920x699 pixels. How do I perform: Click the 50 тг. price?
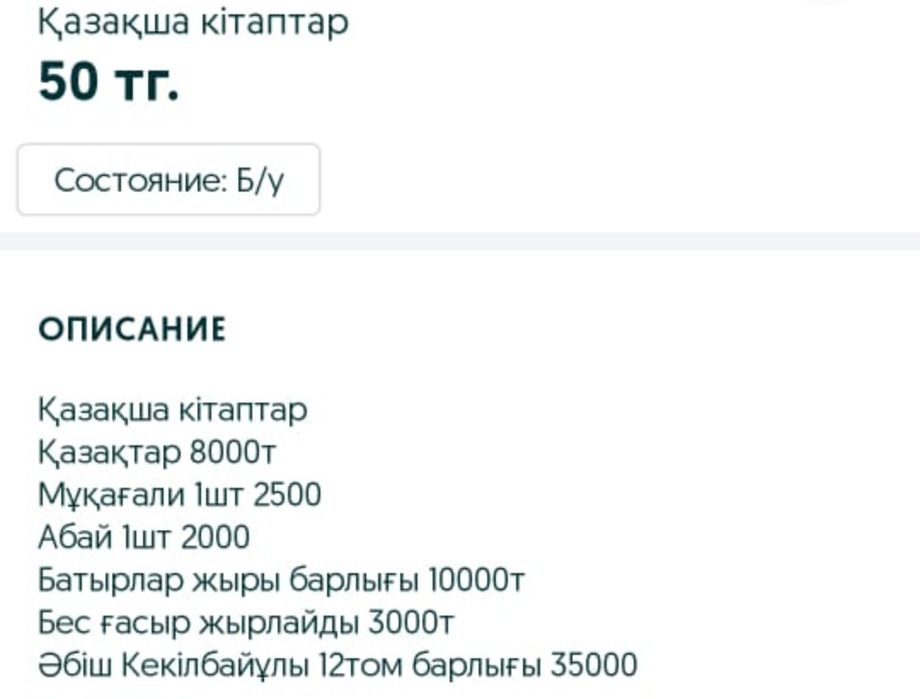click(x=108, y=82)
